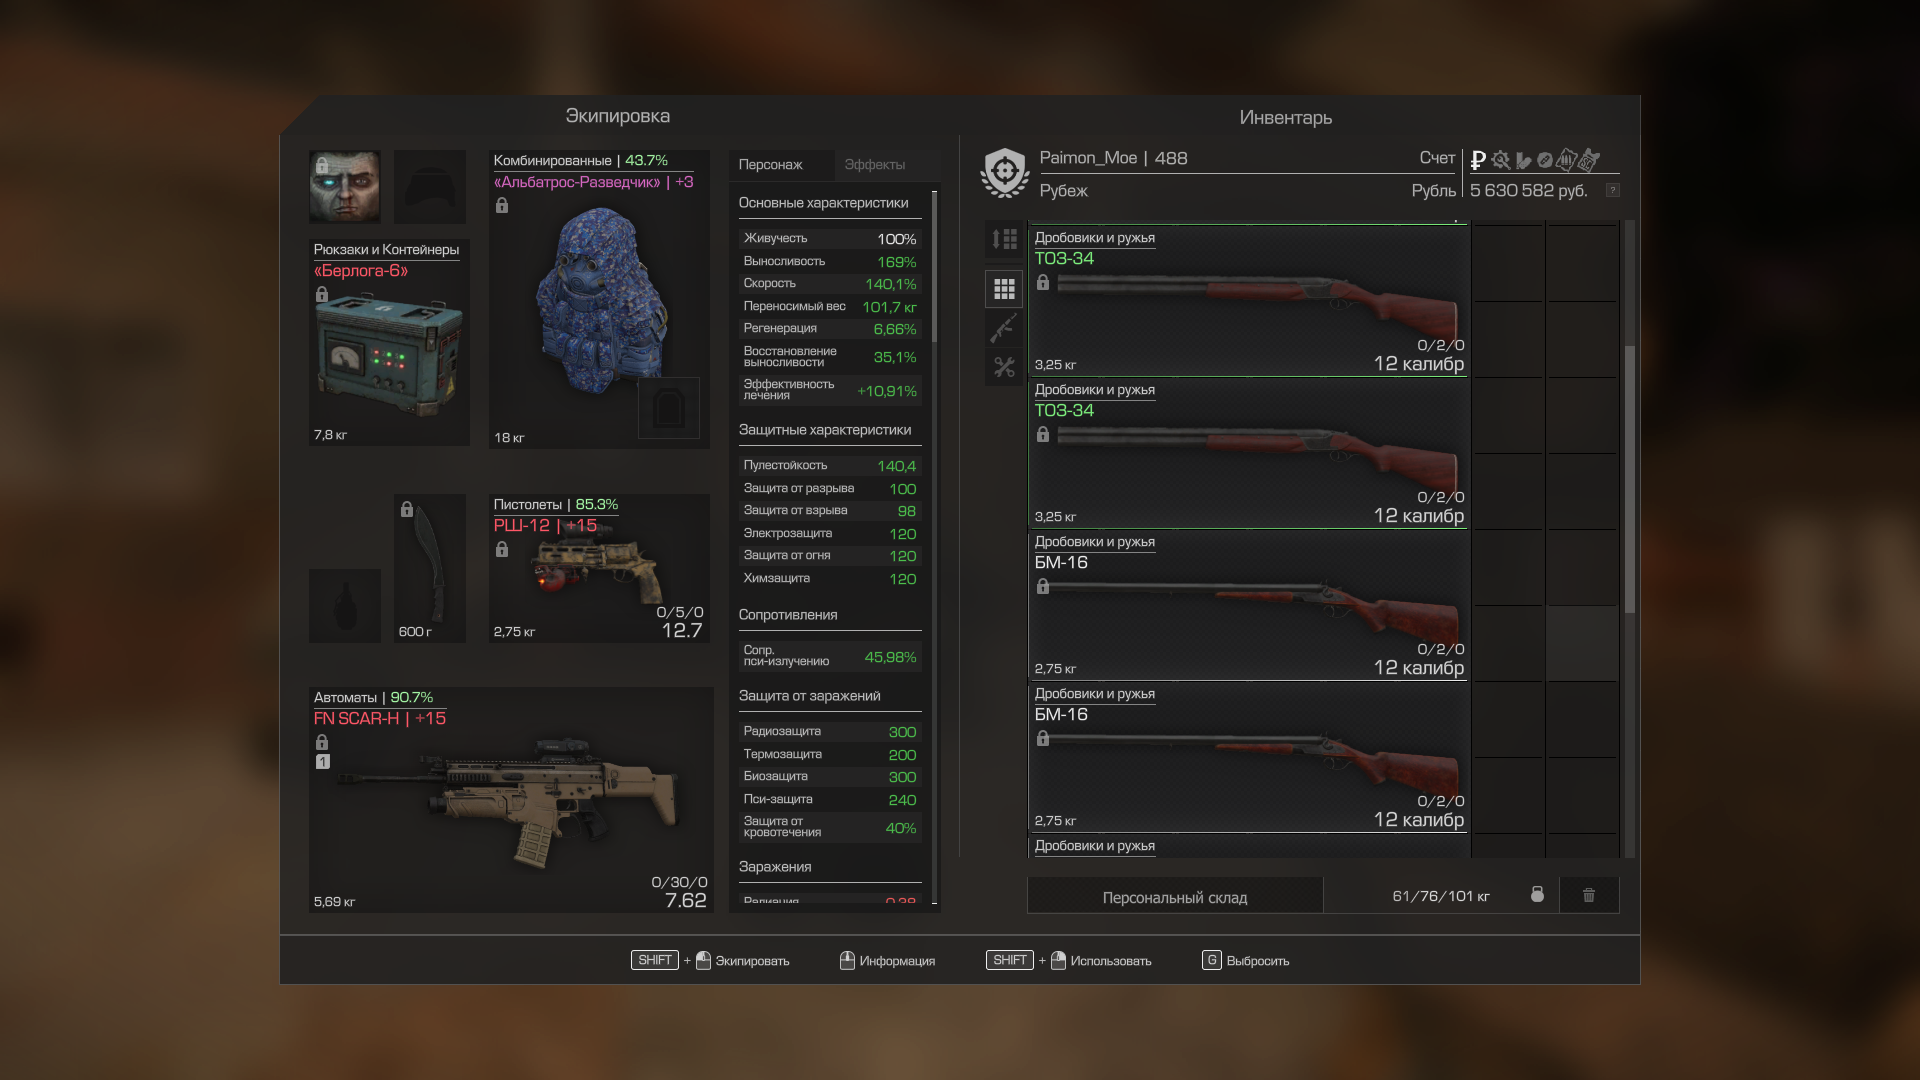Viewport: 1920px width, 1080px height.
Task: Click the 5 630 582 руб. balance
Action: pos(1528,190)
